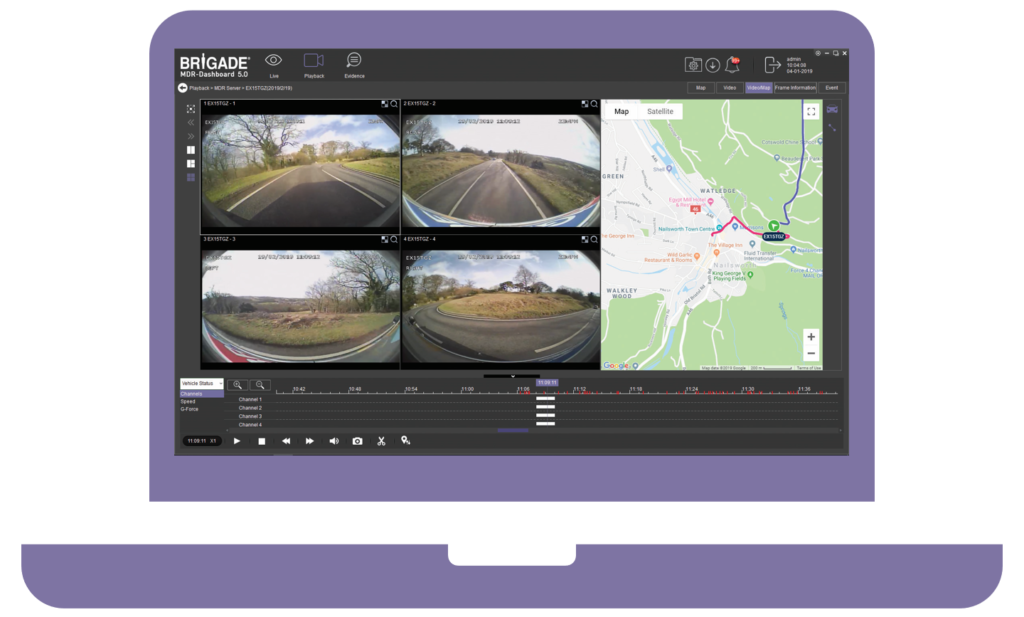Zoom out on the map with minus
Viewport: 1024px width, 617px height.
tap(810, 353)
